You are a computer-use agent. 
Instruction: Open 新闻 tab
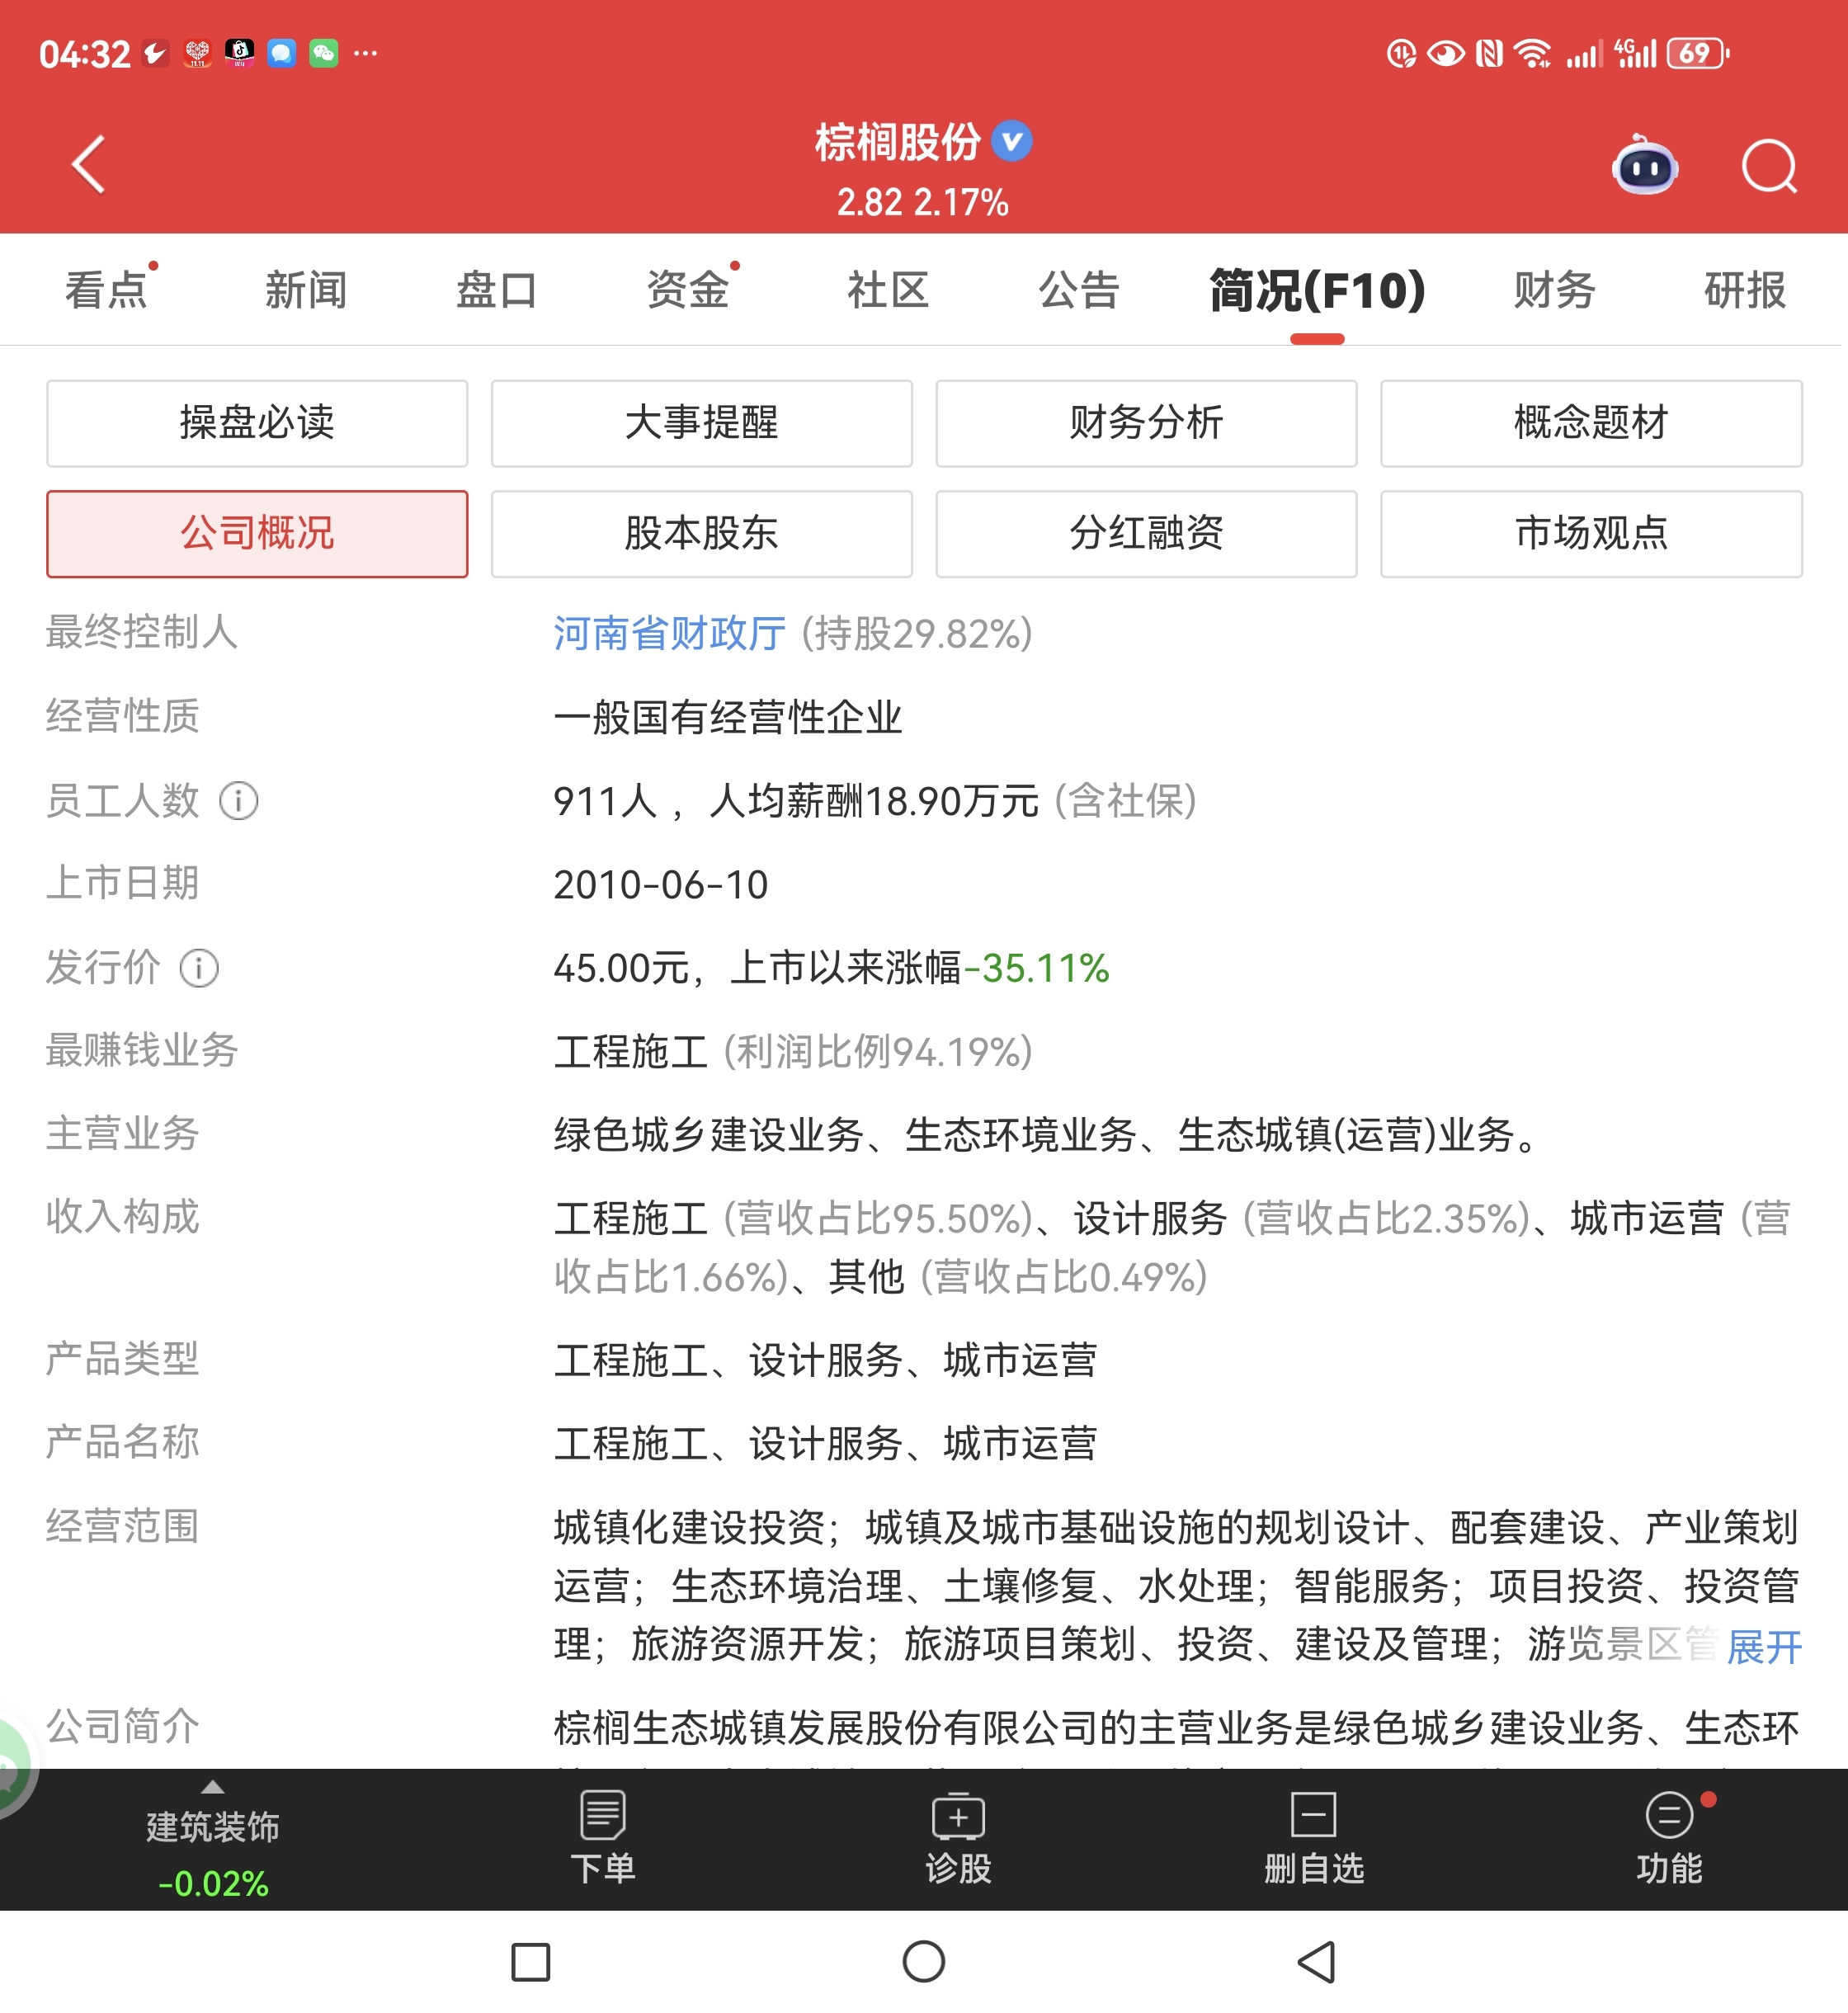click(306, 290)
